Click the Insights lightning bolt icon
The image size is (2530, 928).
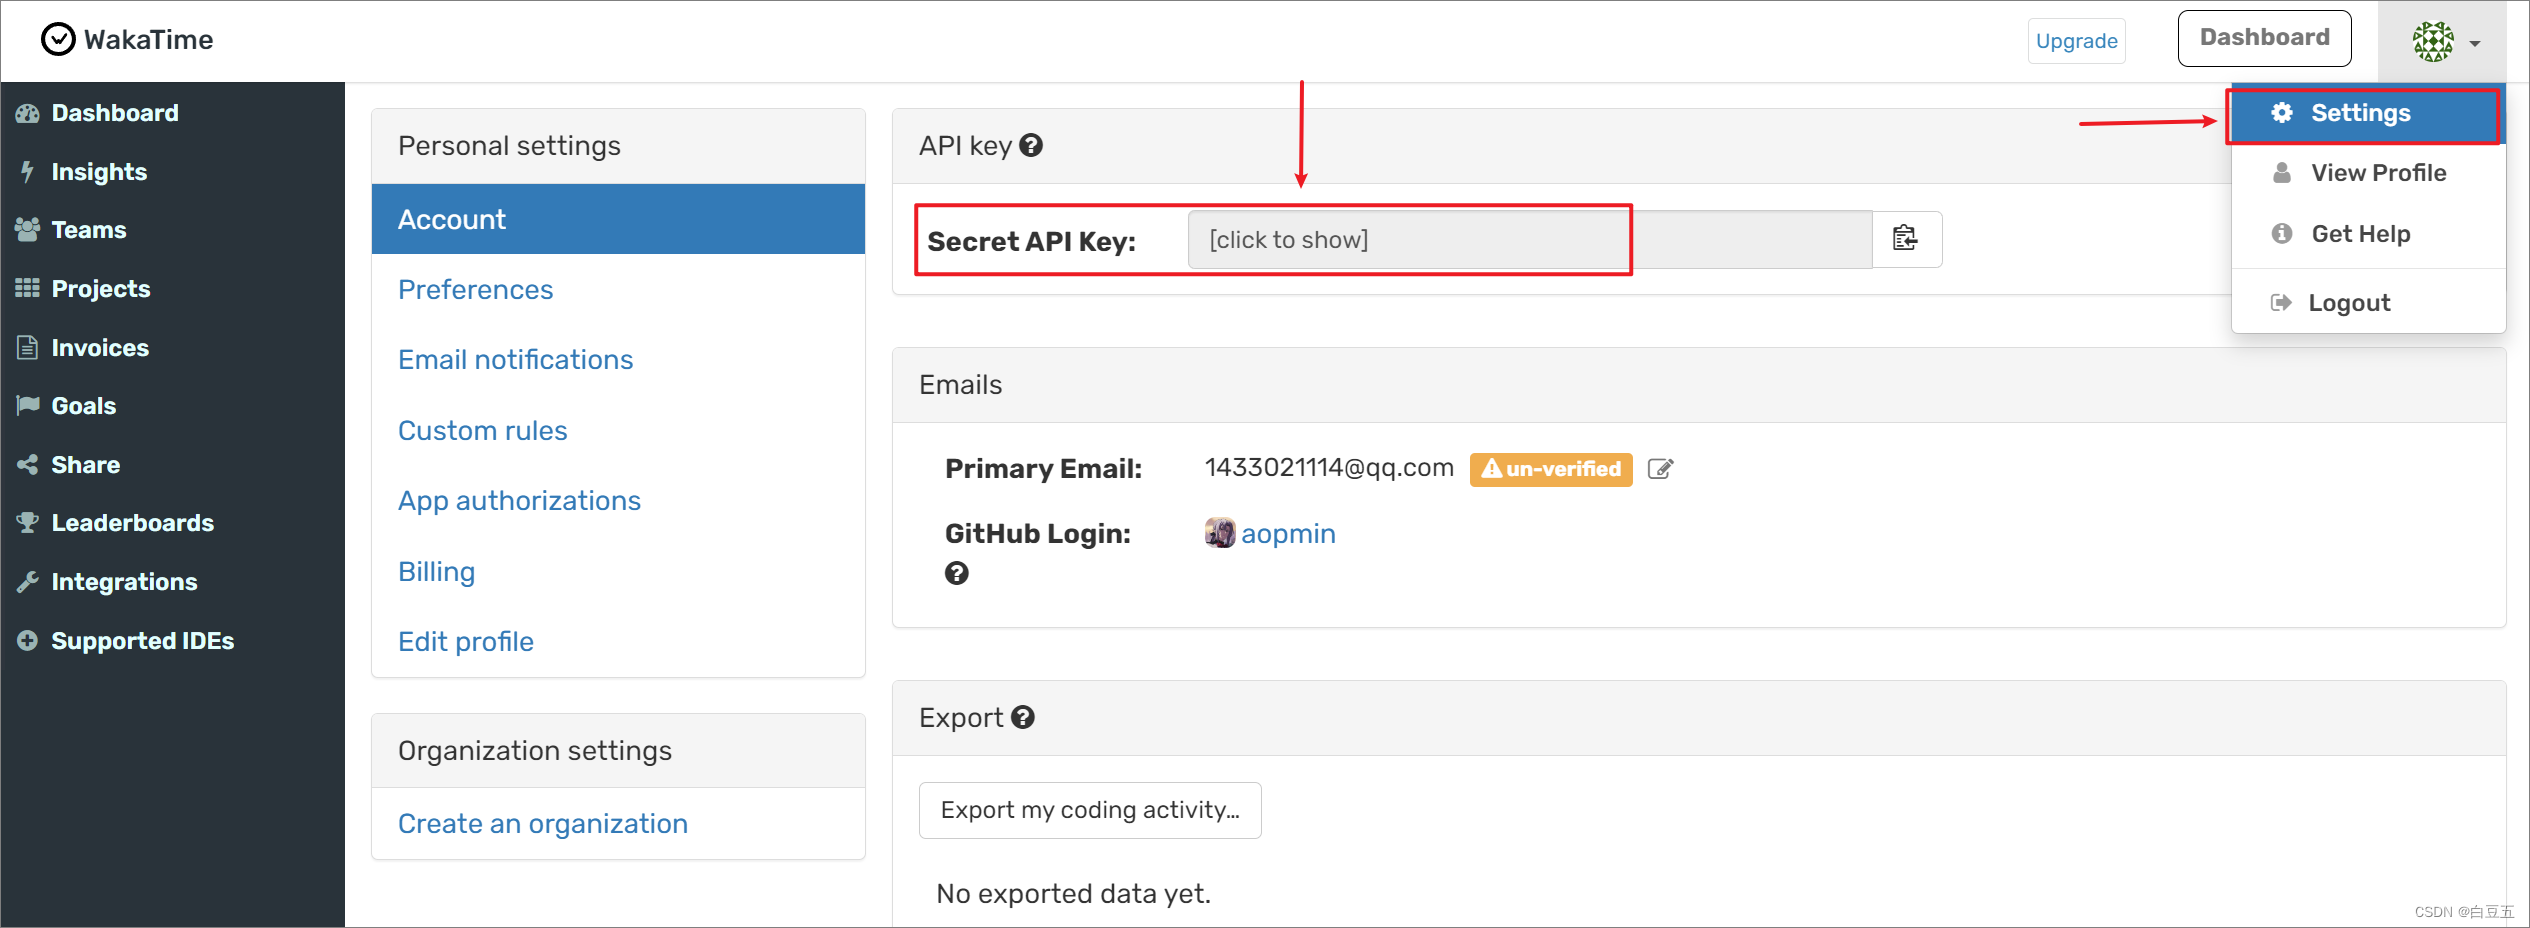pyautogui.click(x=27, y=172)
